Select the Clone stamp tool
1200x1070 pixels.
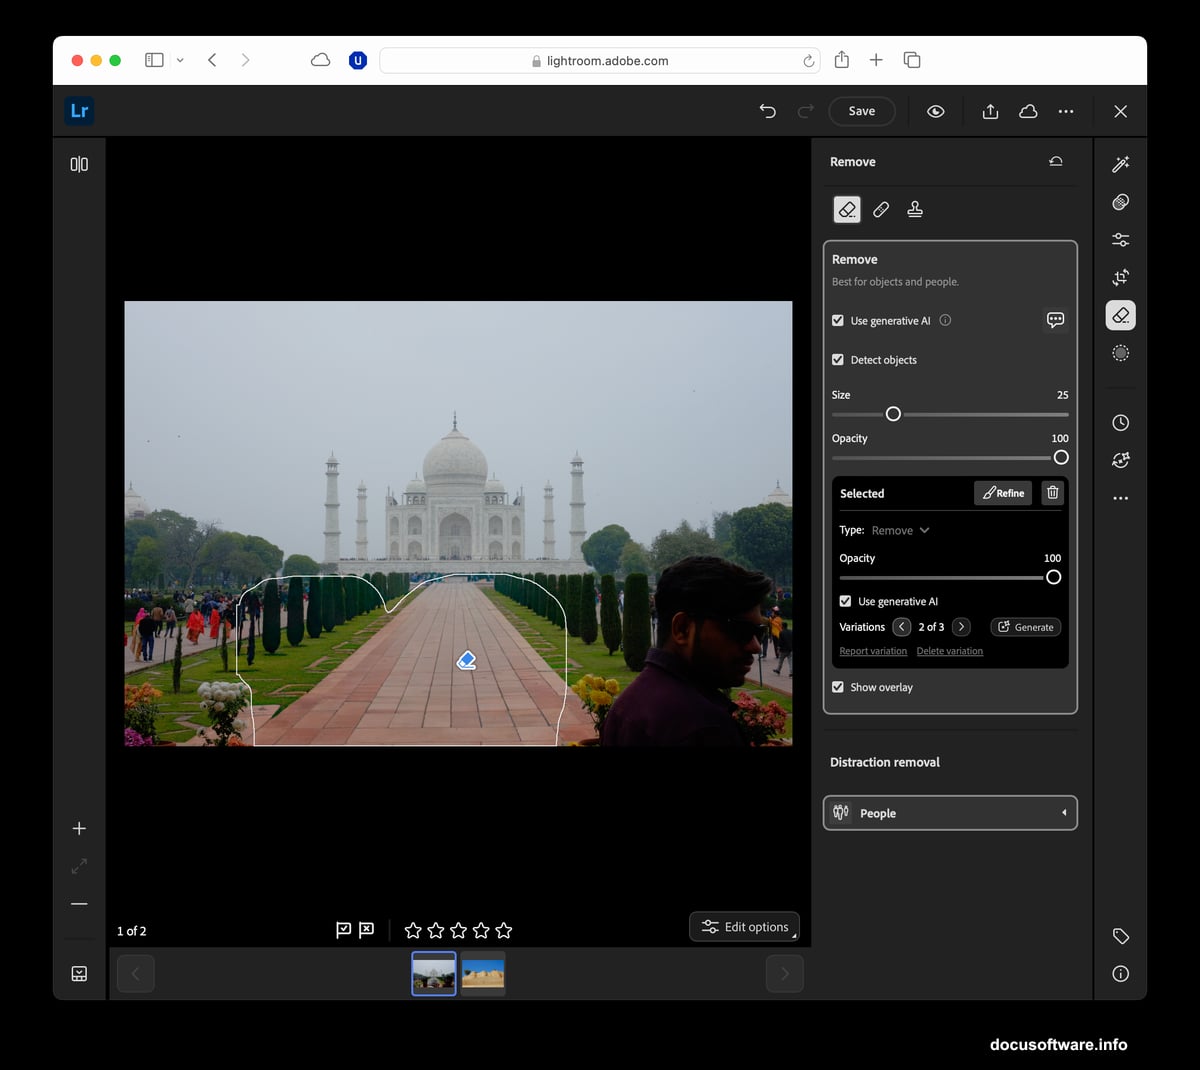pyautogui.click(x=915, y=209)
